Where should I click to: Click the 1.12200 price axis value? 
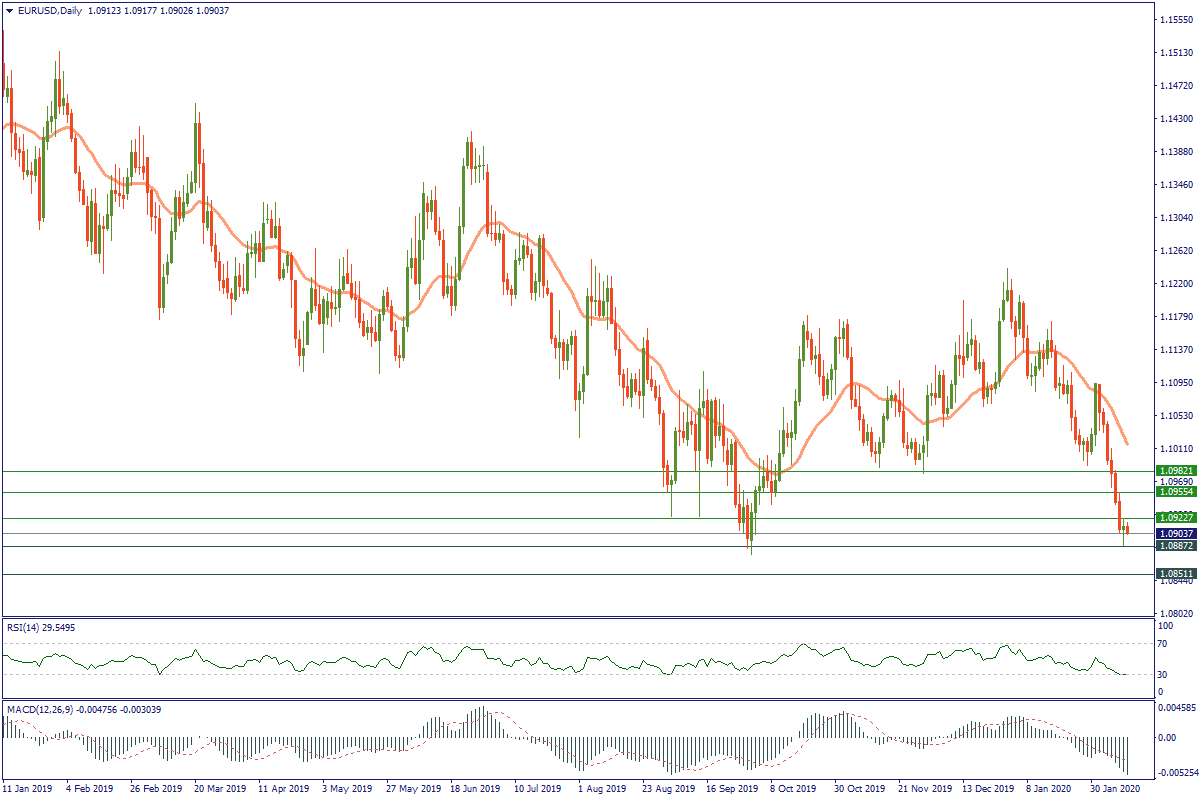pos(1176,284)
